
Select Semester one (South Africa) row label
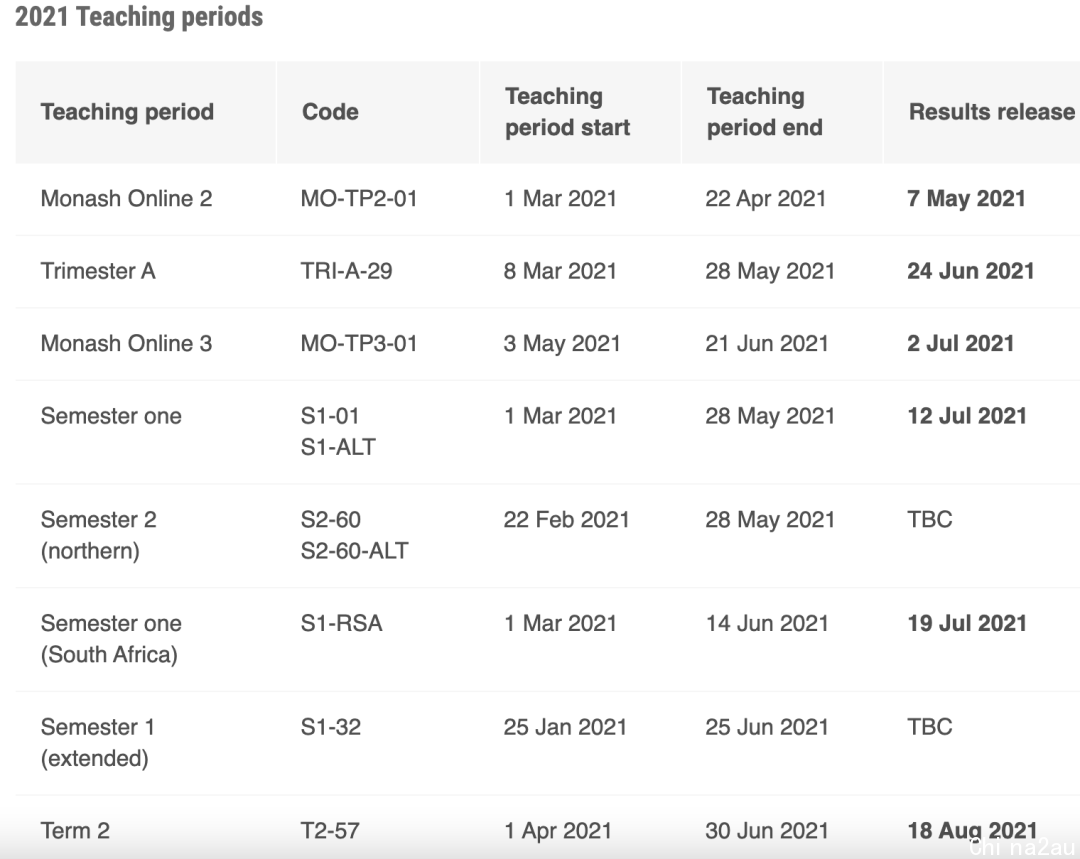click(x=111, y=639)
